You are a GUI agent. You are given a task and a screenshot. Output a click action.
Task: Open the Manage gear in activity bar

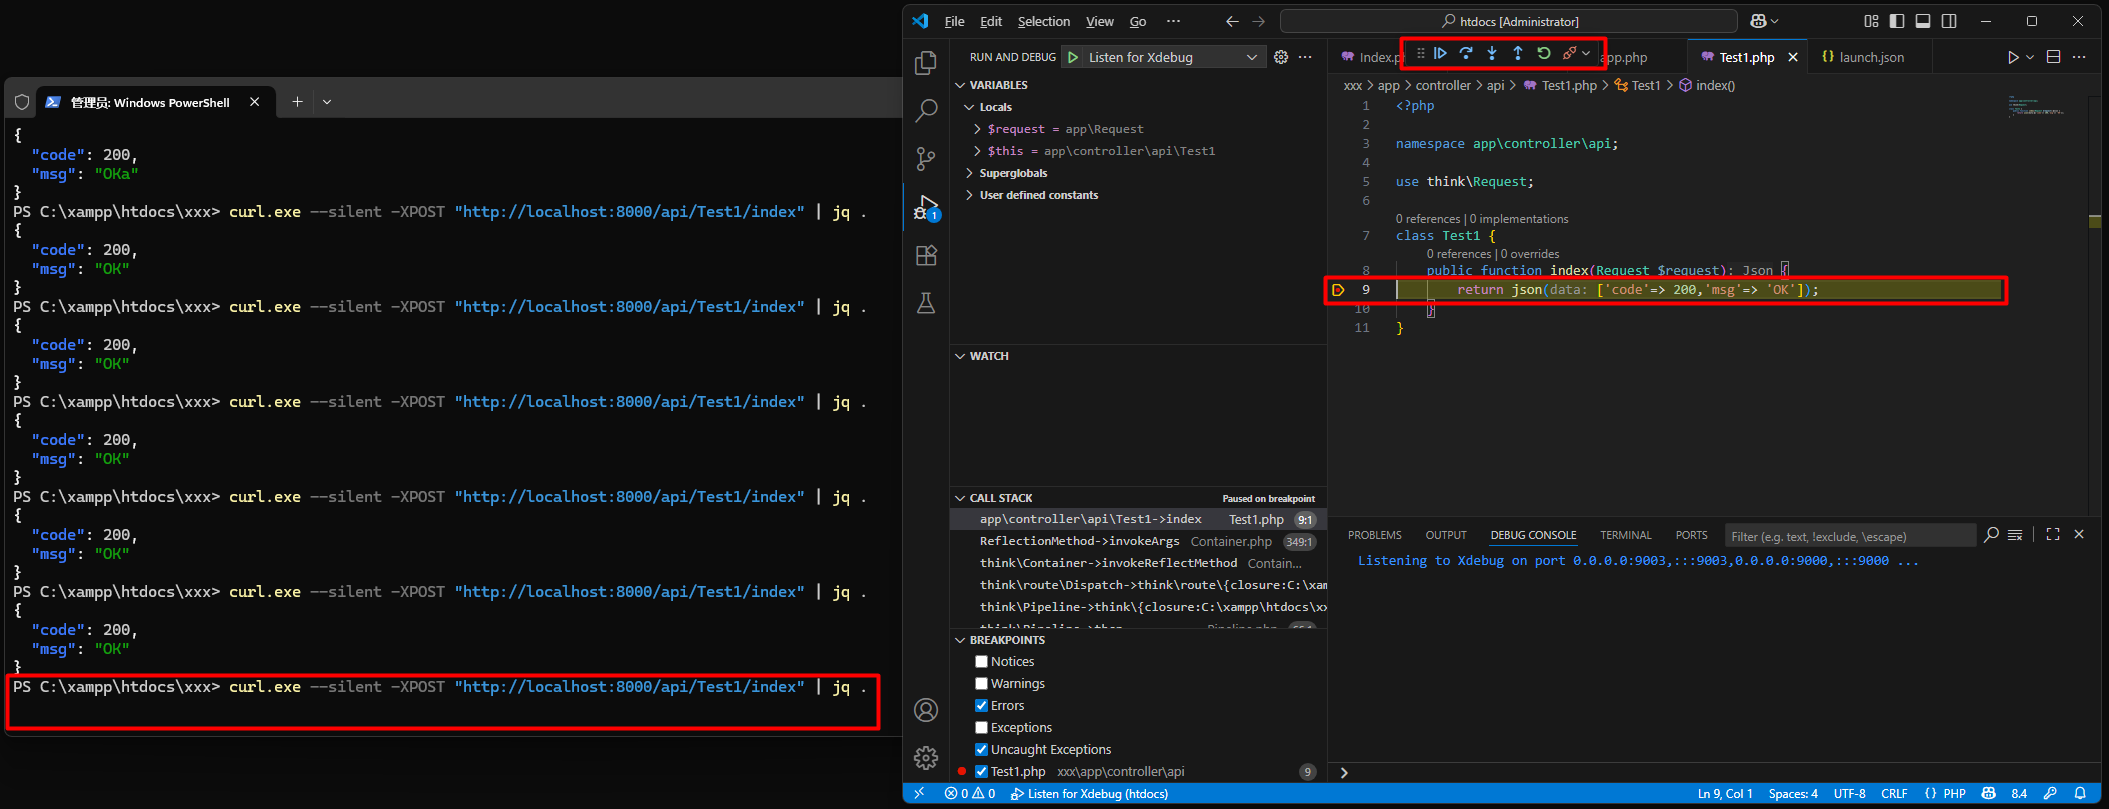(926, 758)
